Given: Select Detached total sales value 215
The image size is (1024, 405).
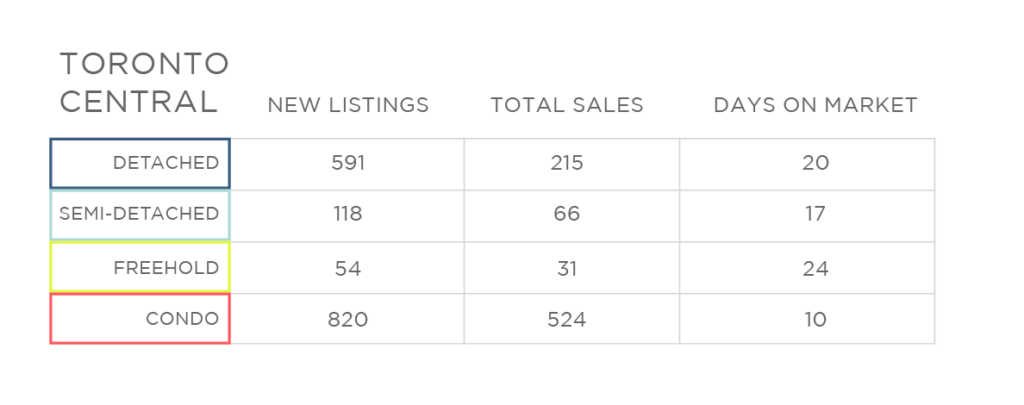Looking at the screenshot, I should (566, 163).
